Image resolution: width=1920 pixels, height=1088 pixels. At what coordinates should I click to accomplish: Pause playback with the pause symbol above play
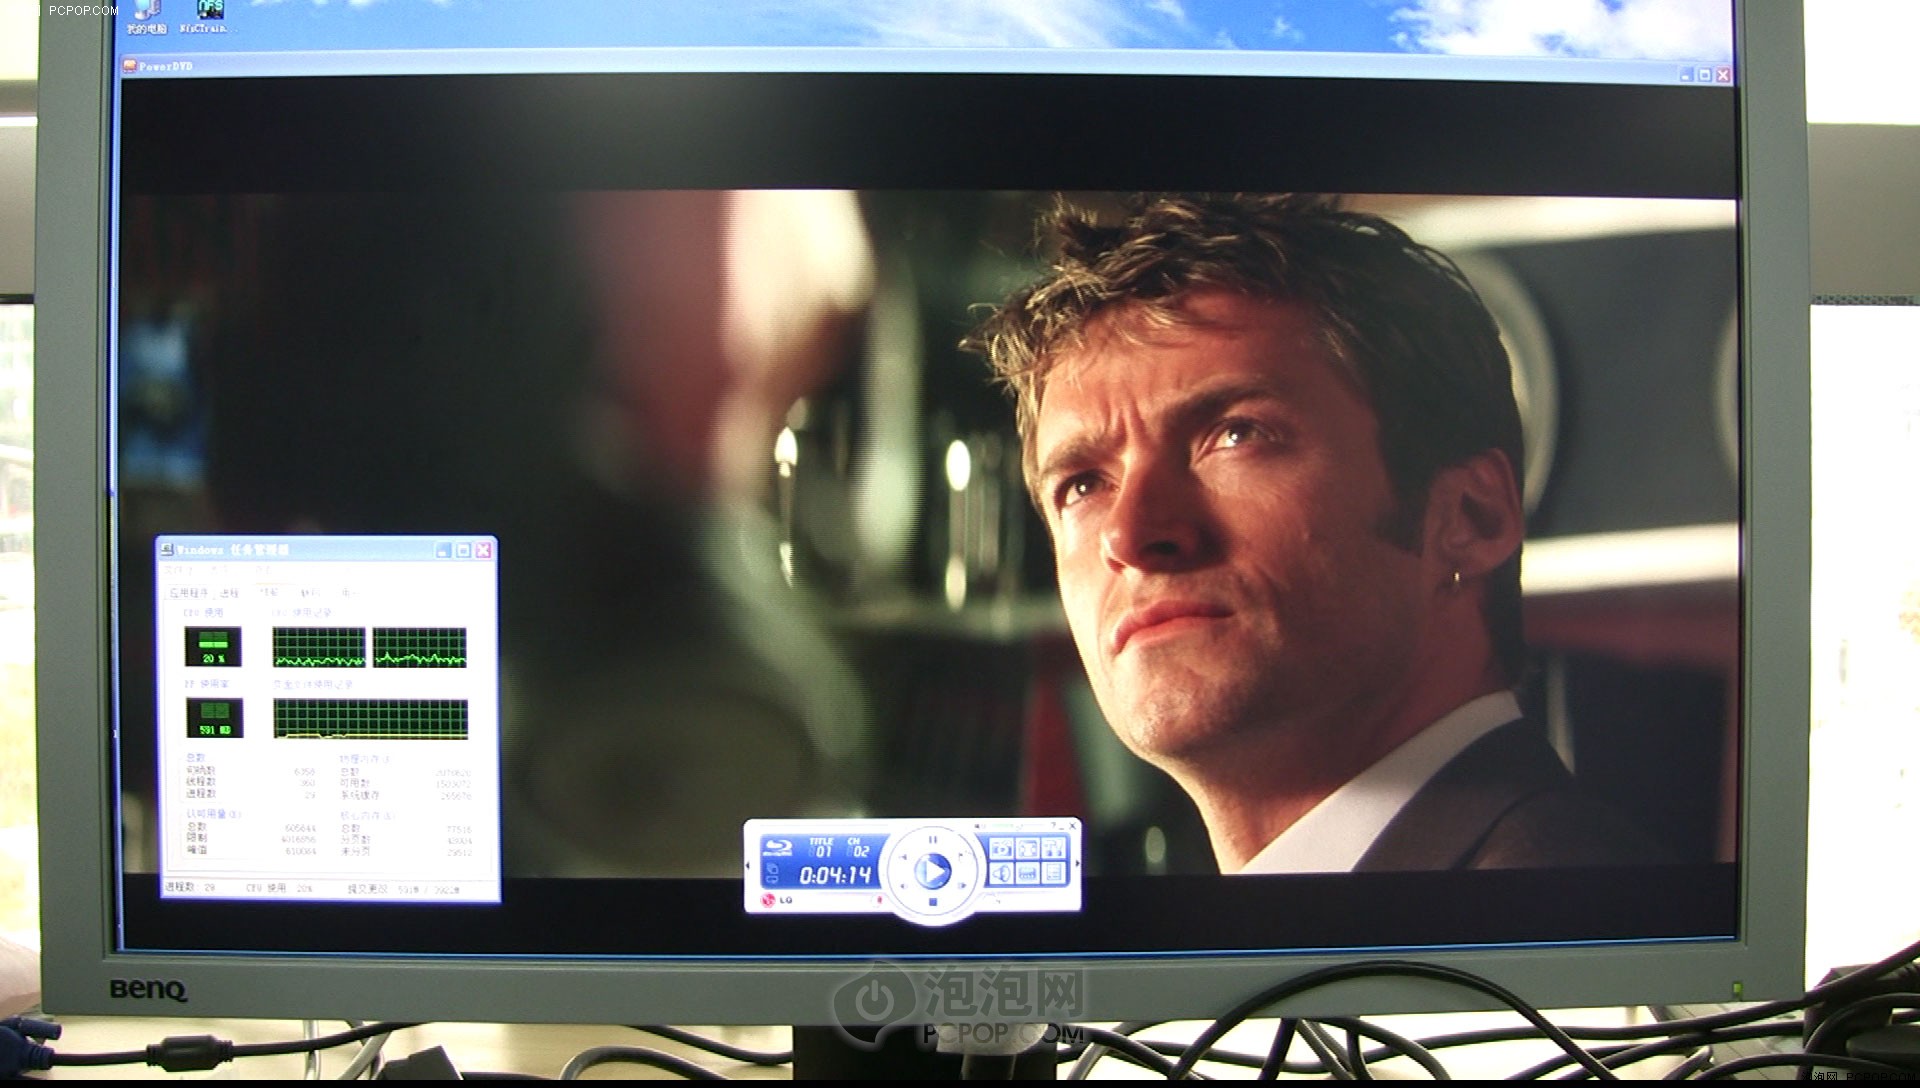pos(933,839)
